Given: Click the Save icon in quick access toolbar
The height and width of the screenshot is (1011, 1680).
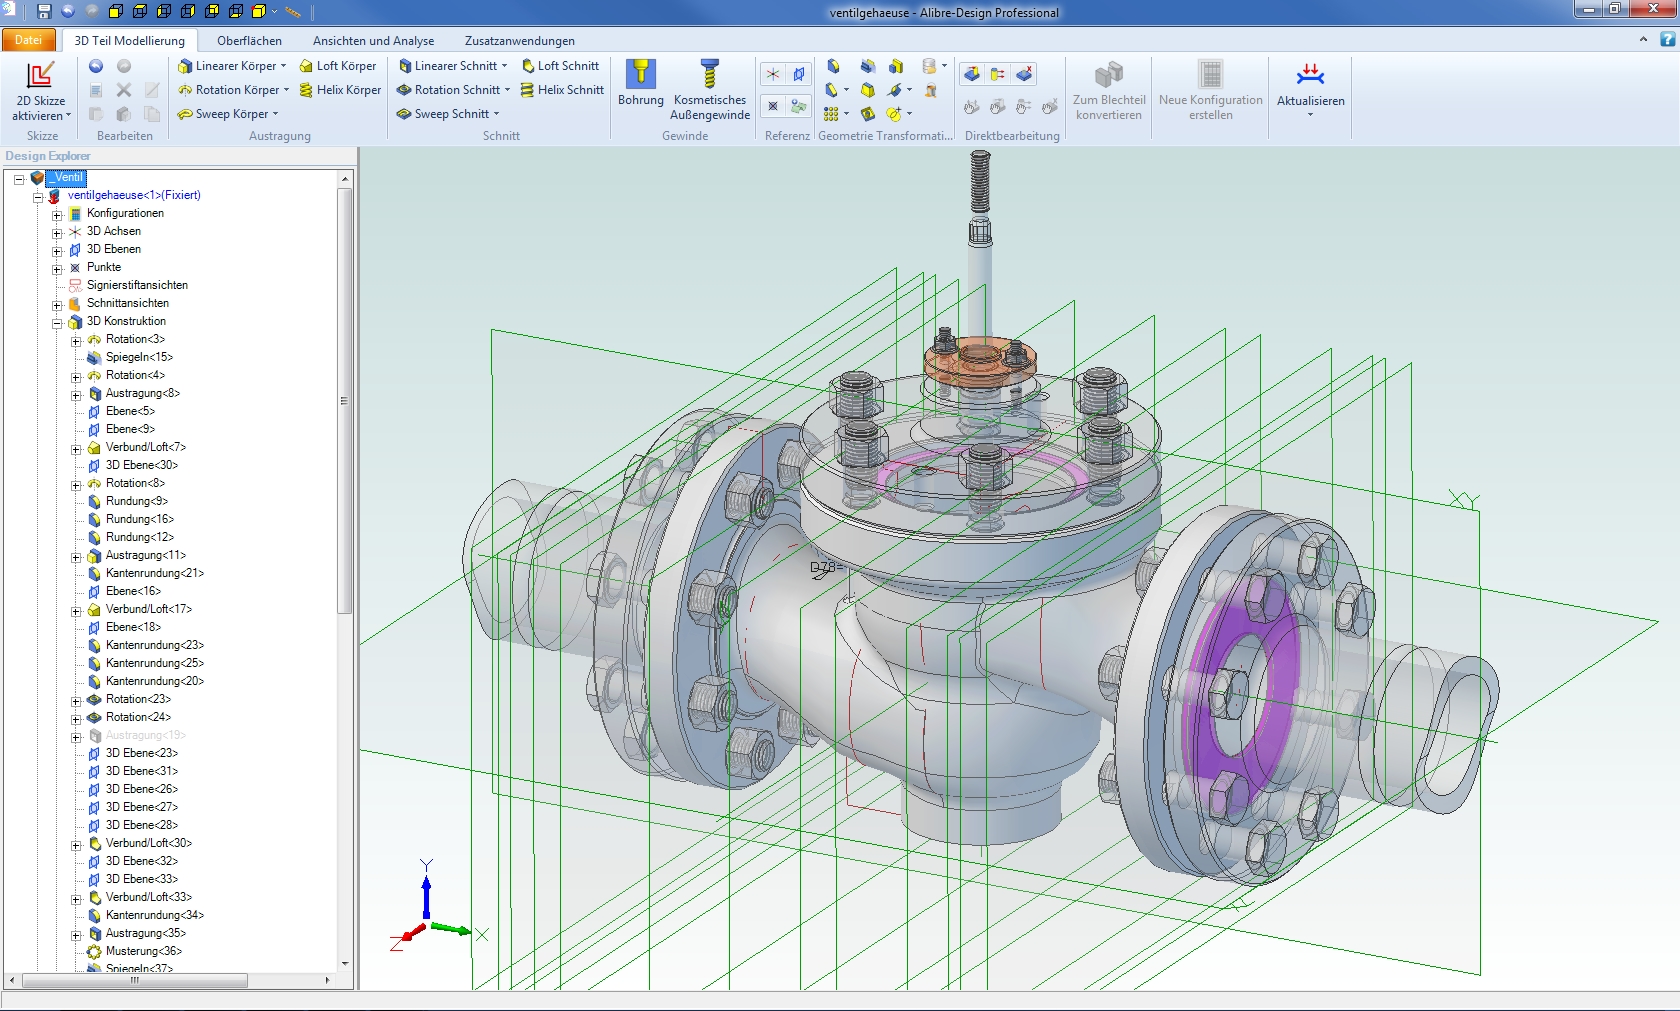Looking at the screenshot, I should [44, 12].
